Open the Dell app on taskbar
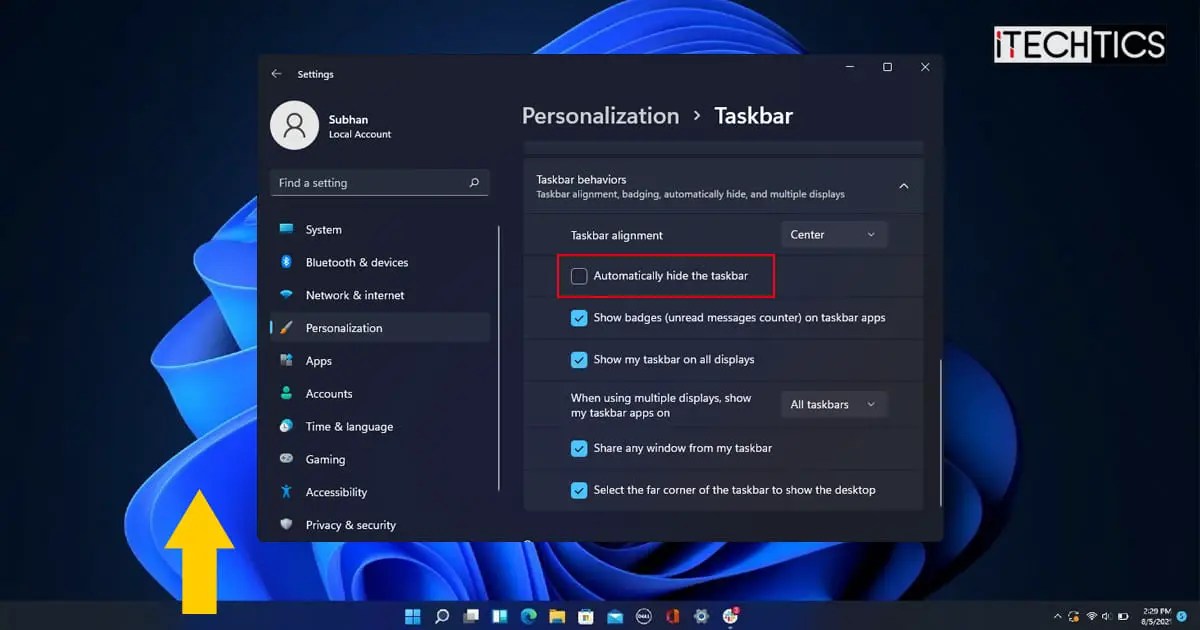This screenshot has width=1200, height=630. [645, 617]
